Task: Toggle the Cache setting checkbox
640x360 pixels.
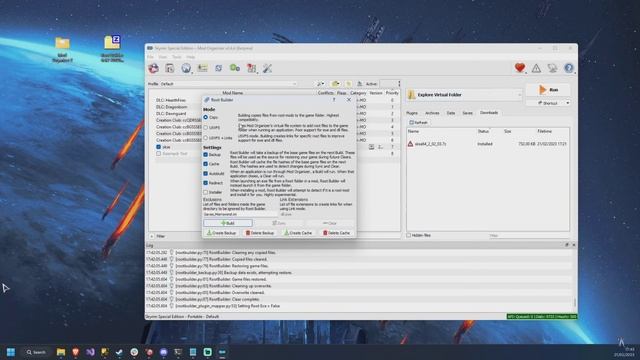Action: tap(206, 164)
